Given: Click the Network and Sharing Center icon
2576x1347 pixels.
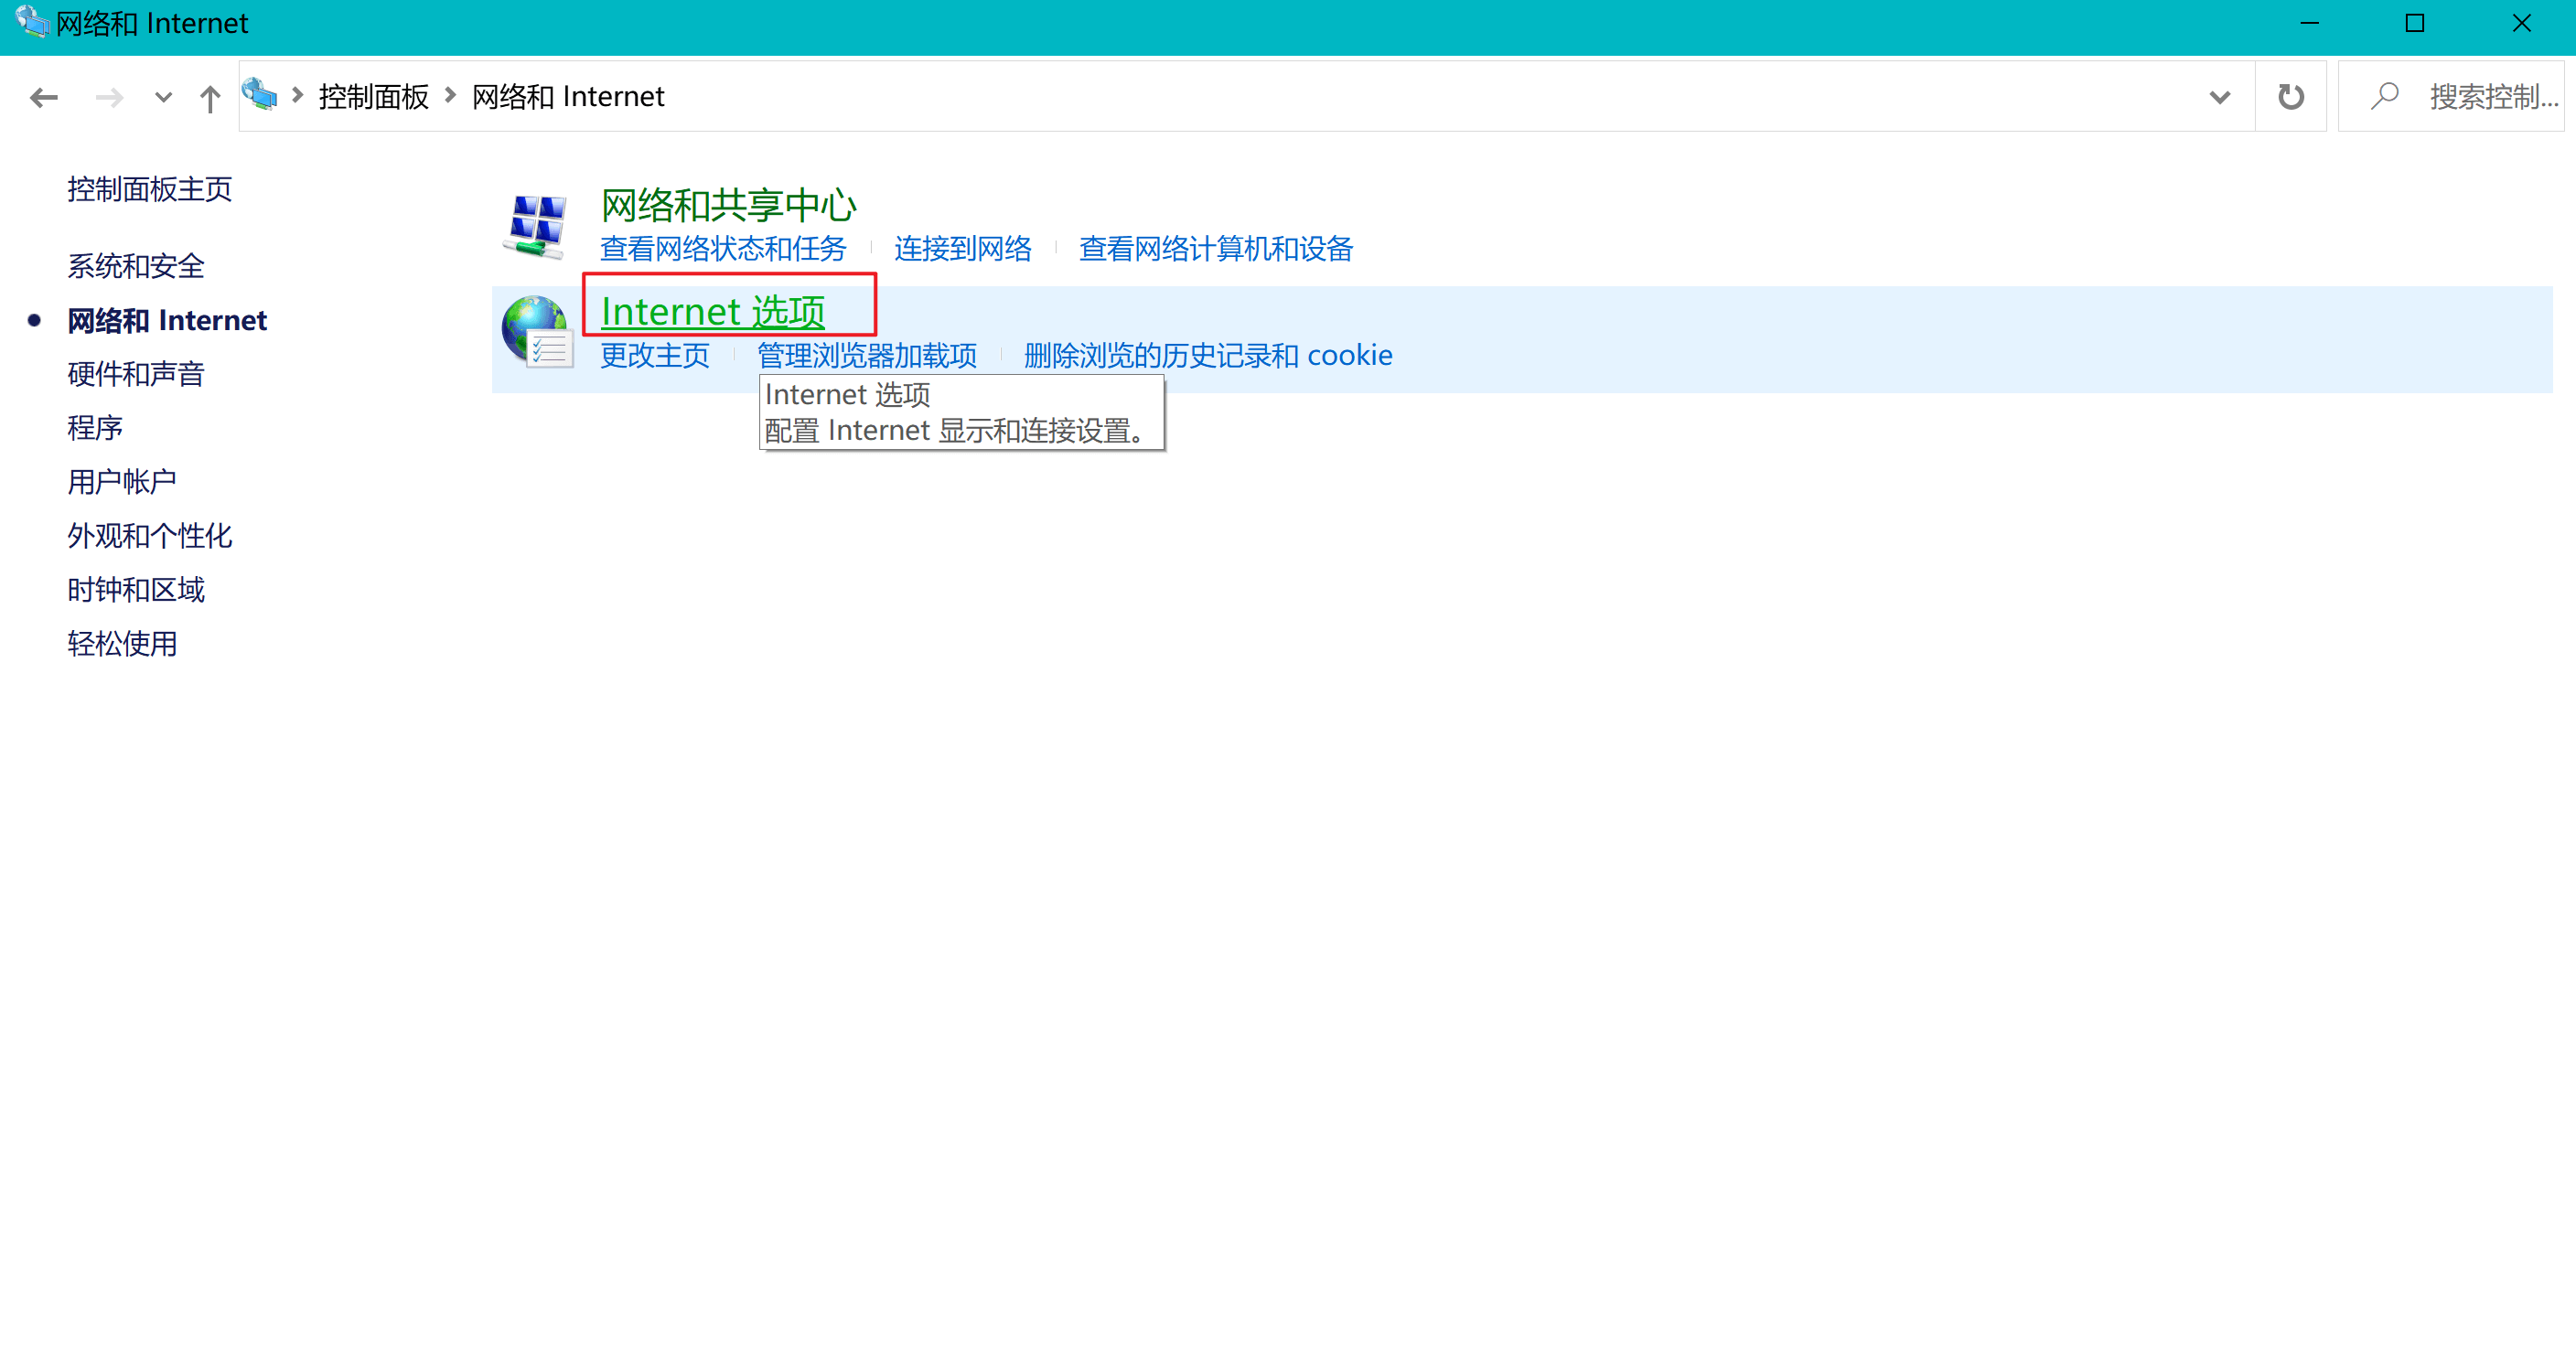Looking at the screenshot, I should point(535,225).
